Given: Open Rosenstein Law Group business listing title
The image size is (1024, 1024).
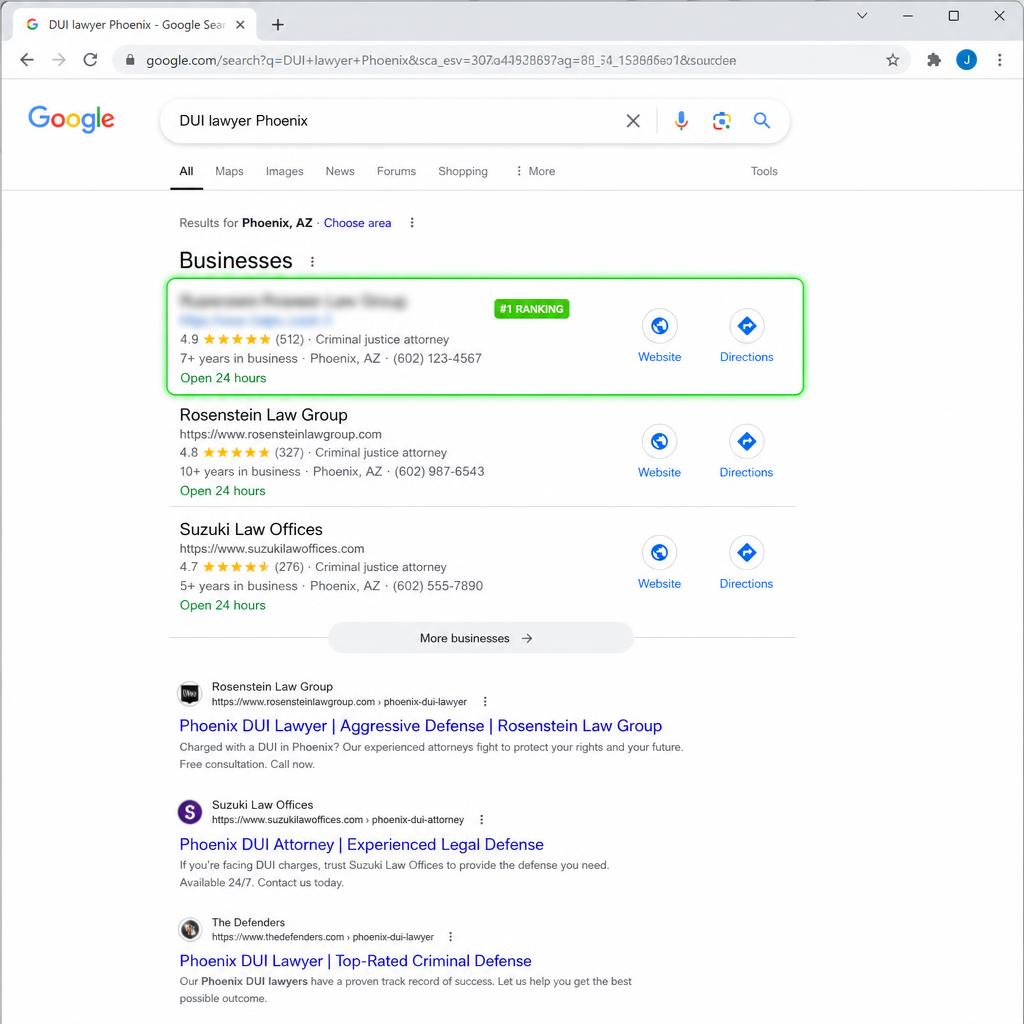Looking at the screenshot, I should click(x=263, y=415).
